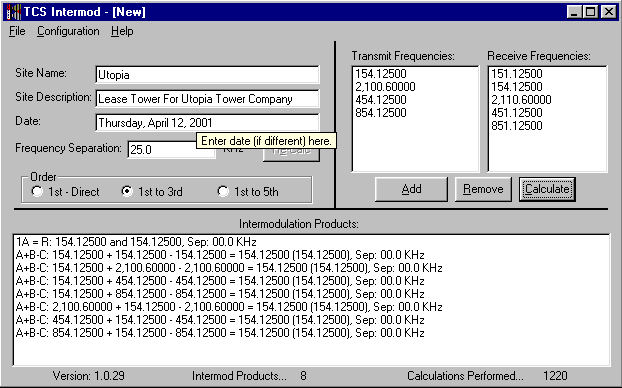
Task: Click the Remove button
Action: pyautogui.click(x=483, y=189)
